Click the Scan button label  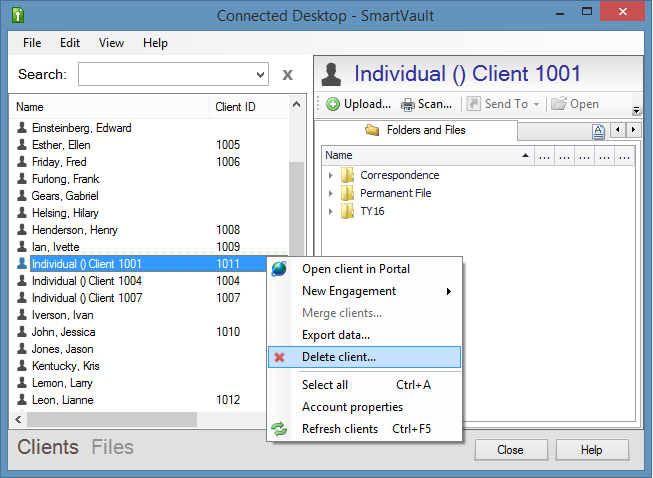tap(435, 104)
